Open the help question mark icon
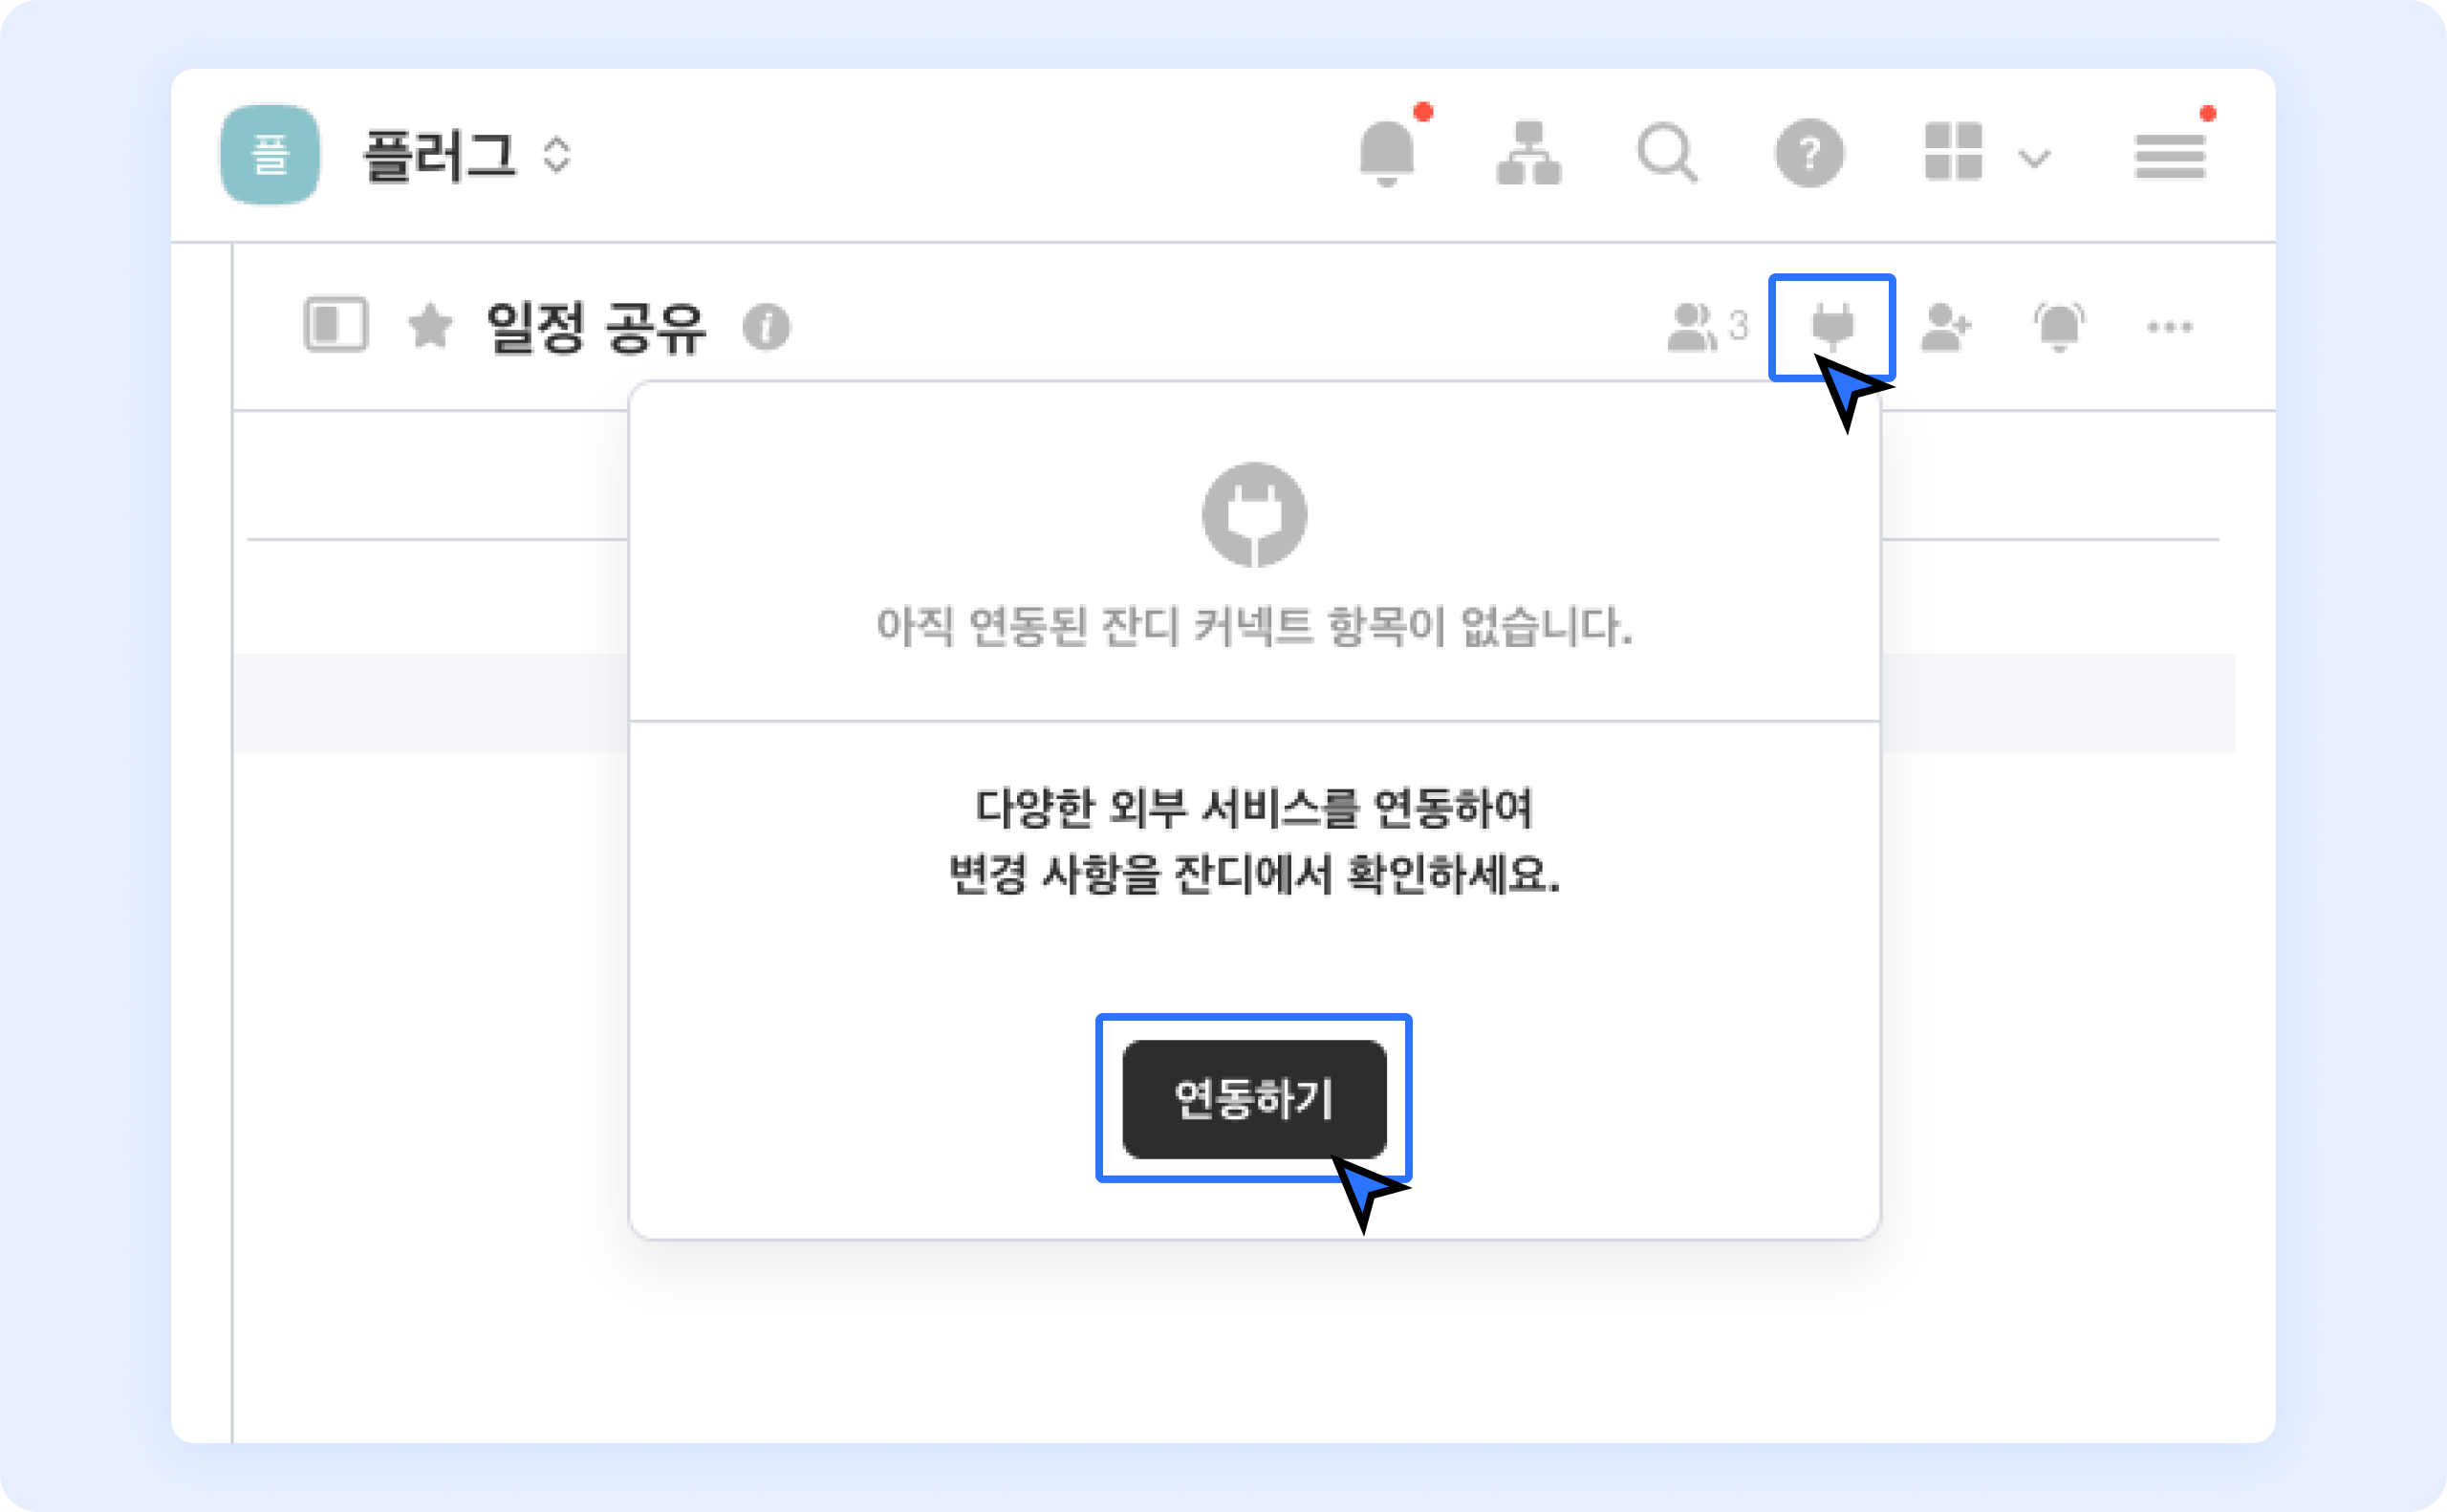The width and height of the screenshot is (2447, 1512). pos(1809,154)
